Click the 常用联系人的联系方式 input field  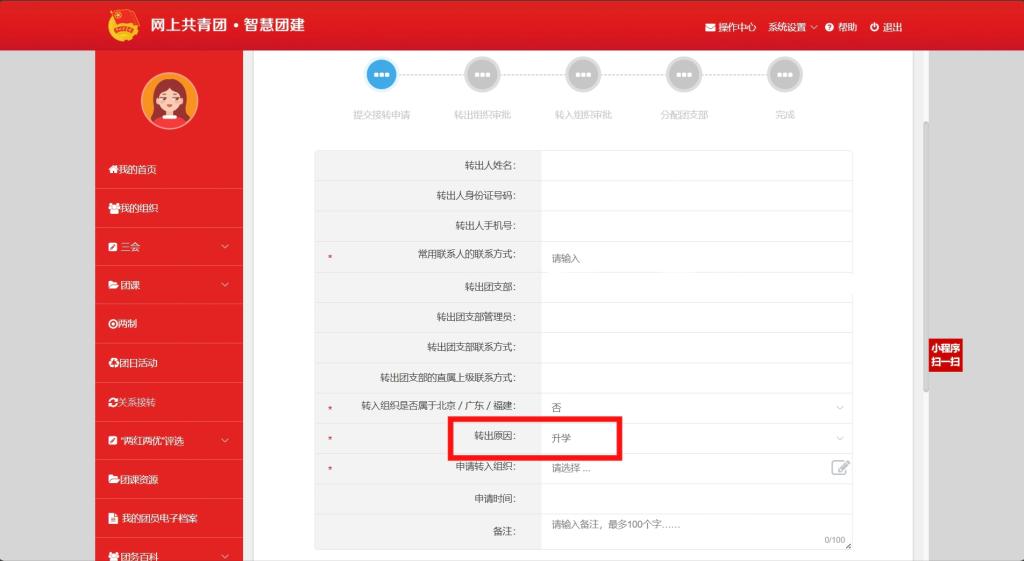695,258
